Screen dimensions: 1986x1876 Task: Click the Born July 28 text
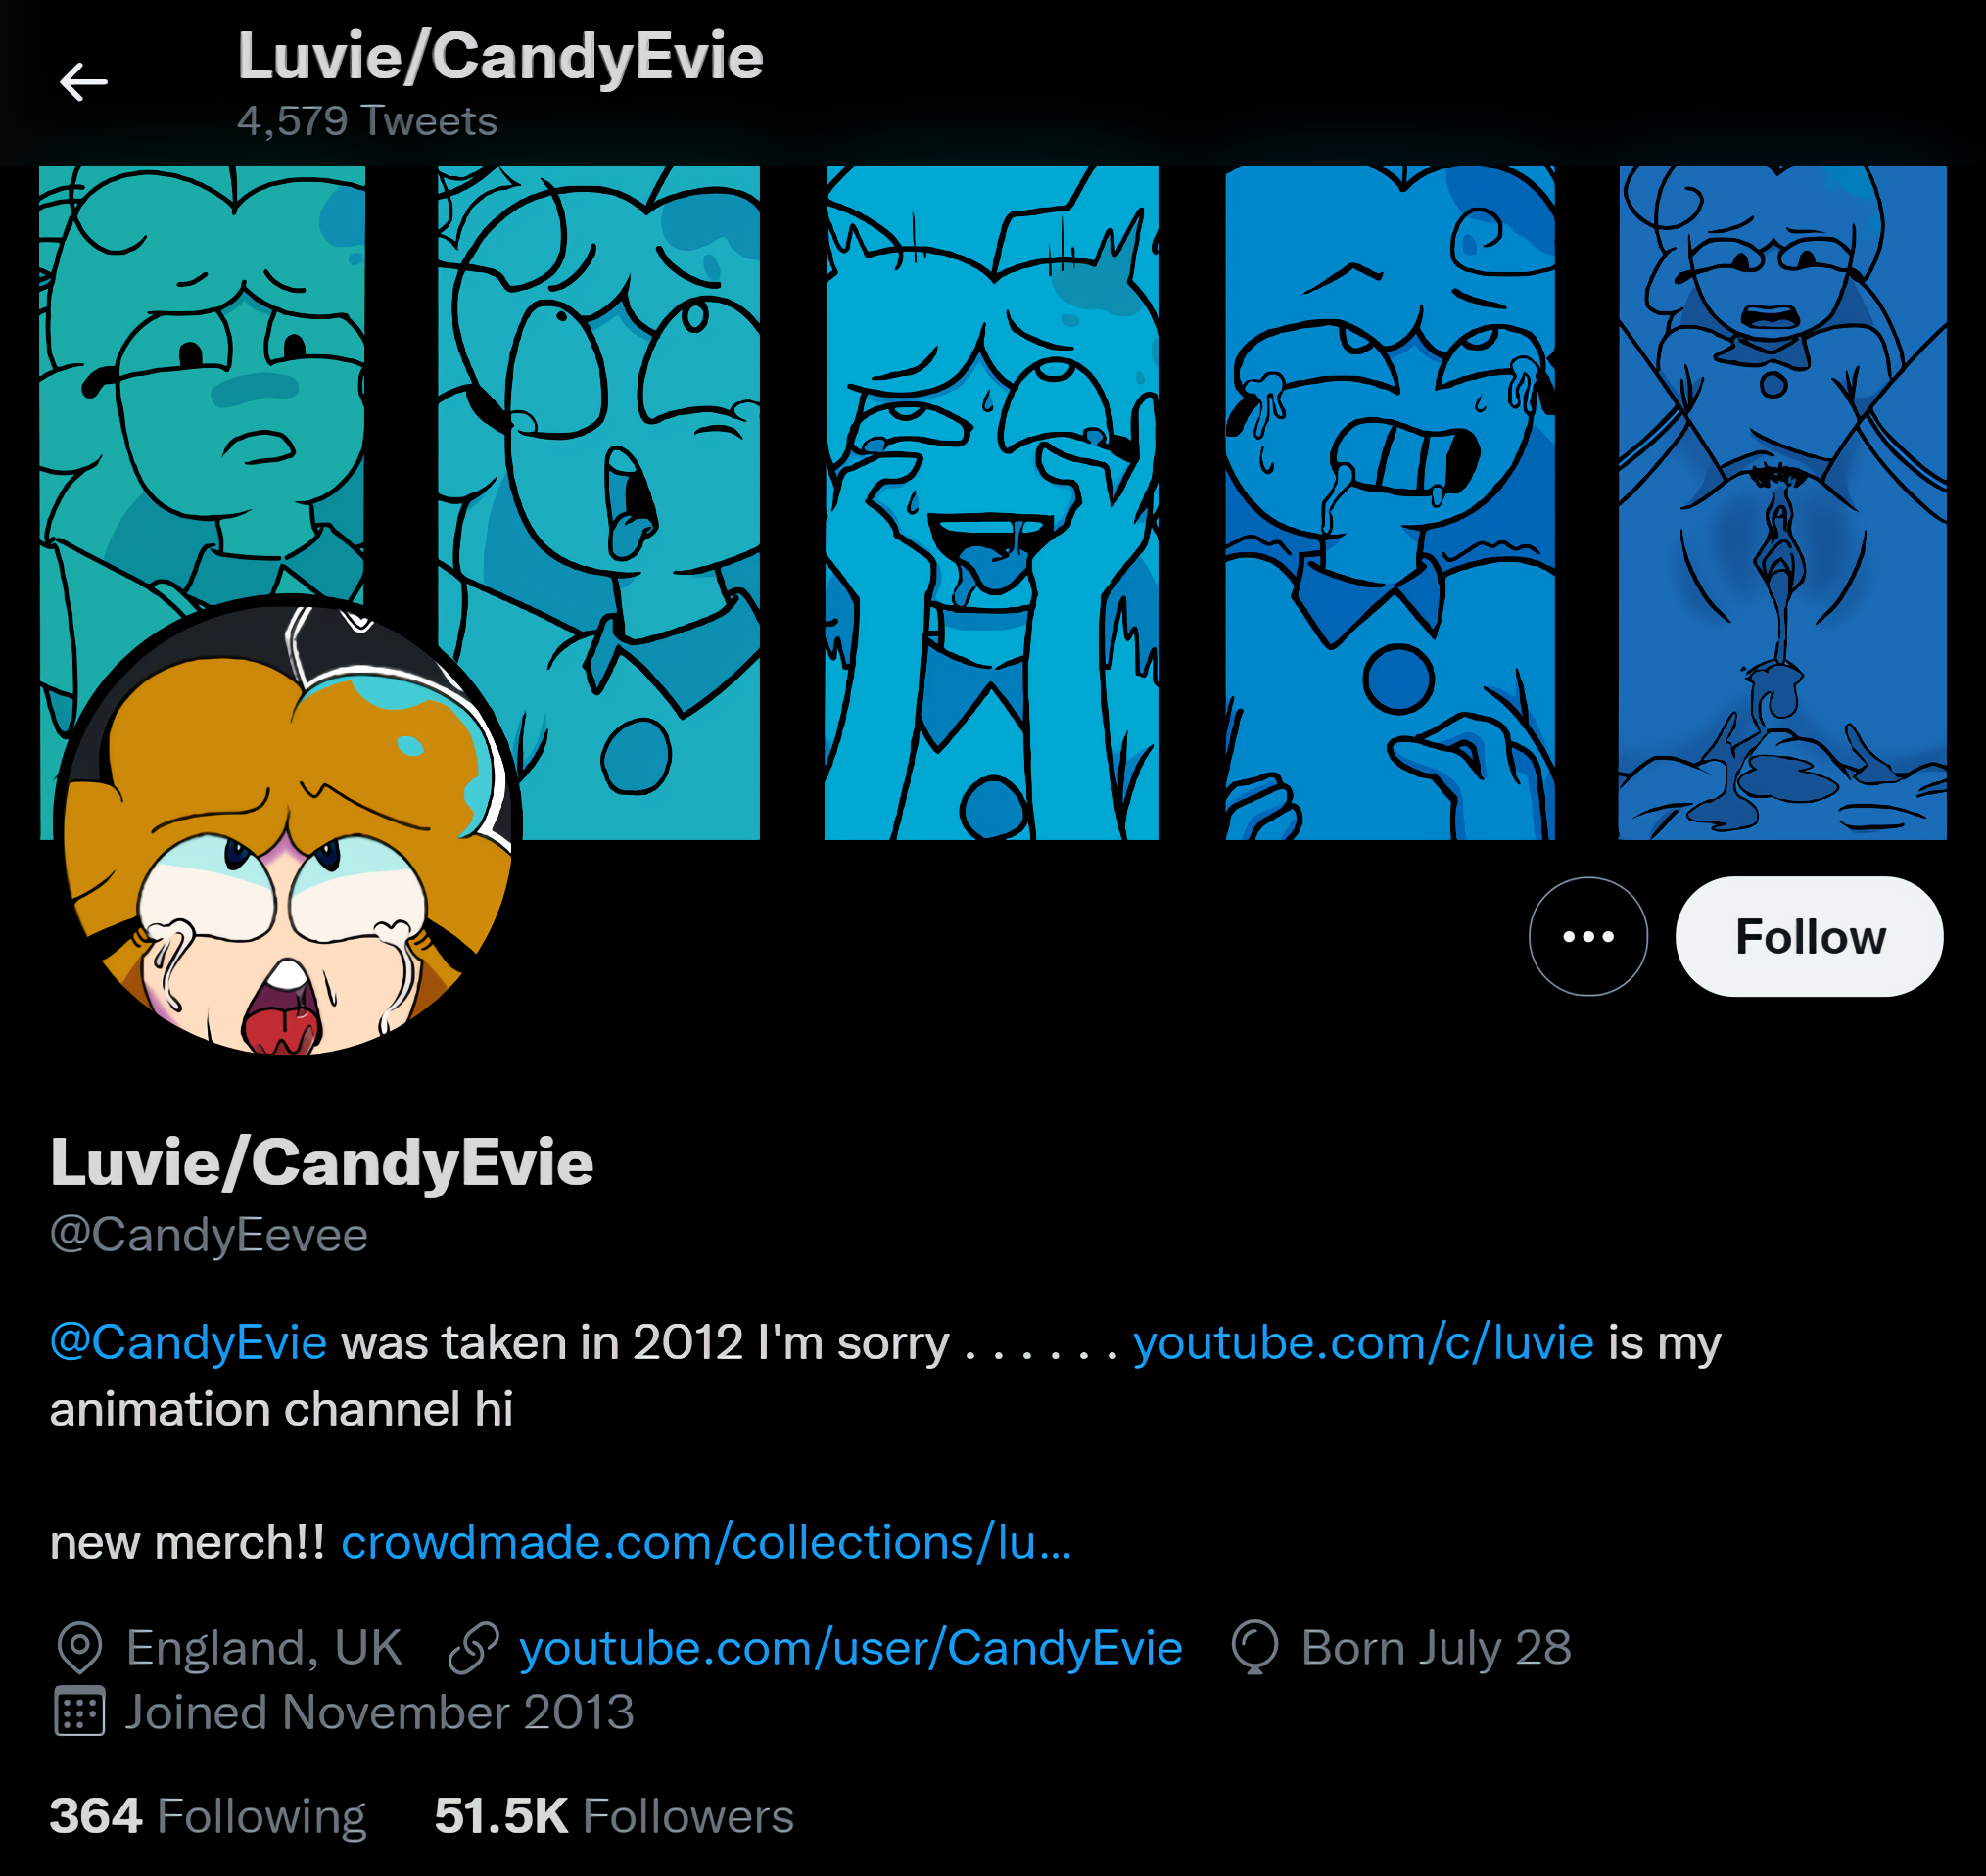[x=1436, y=1647]
